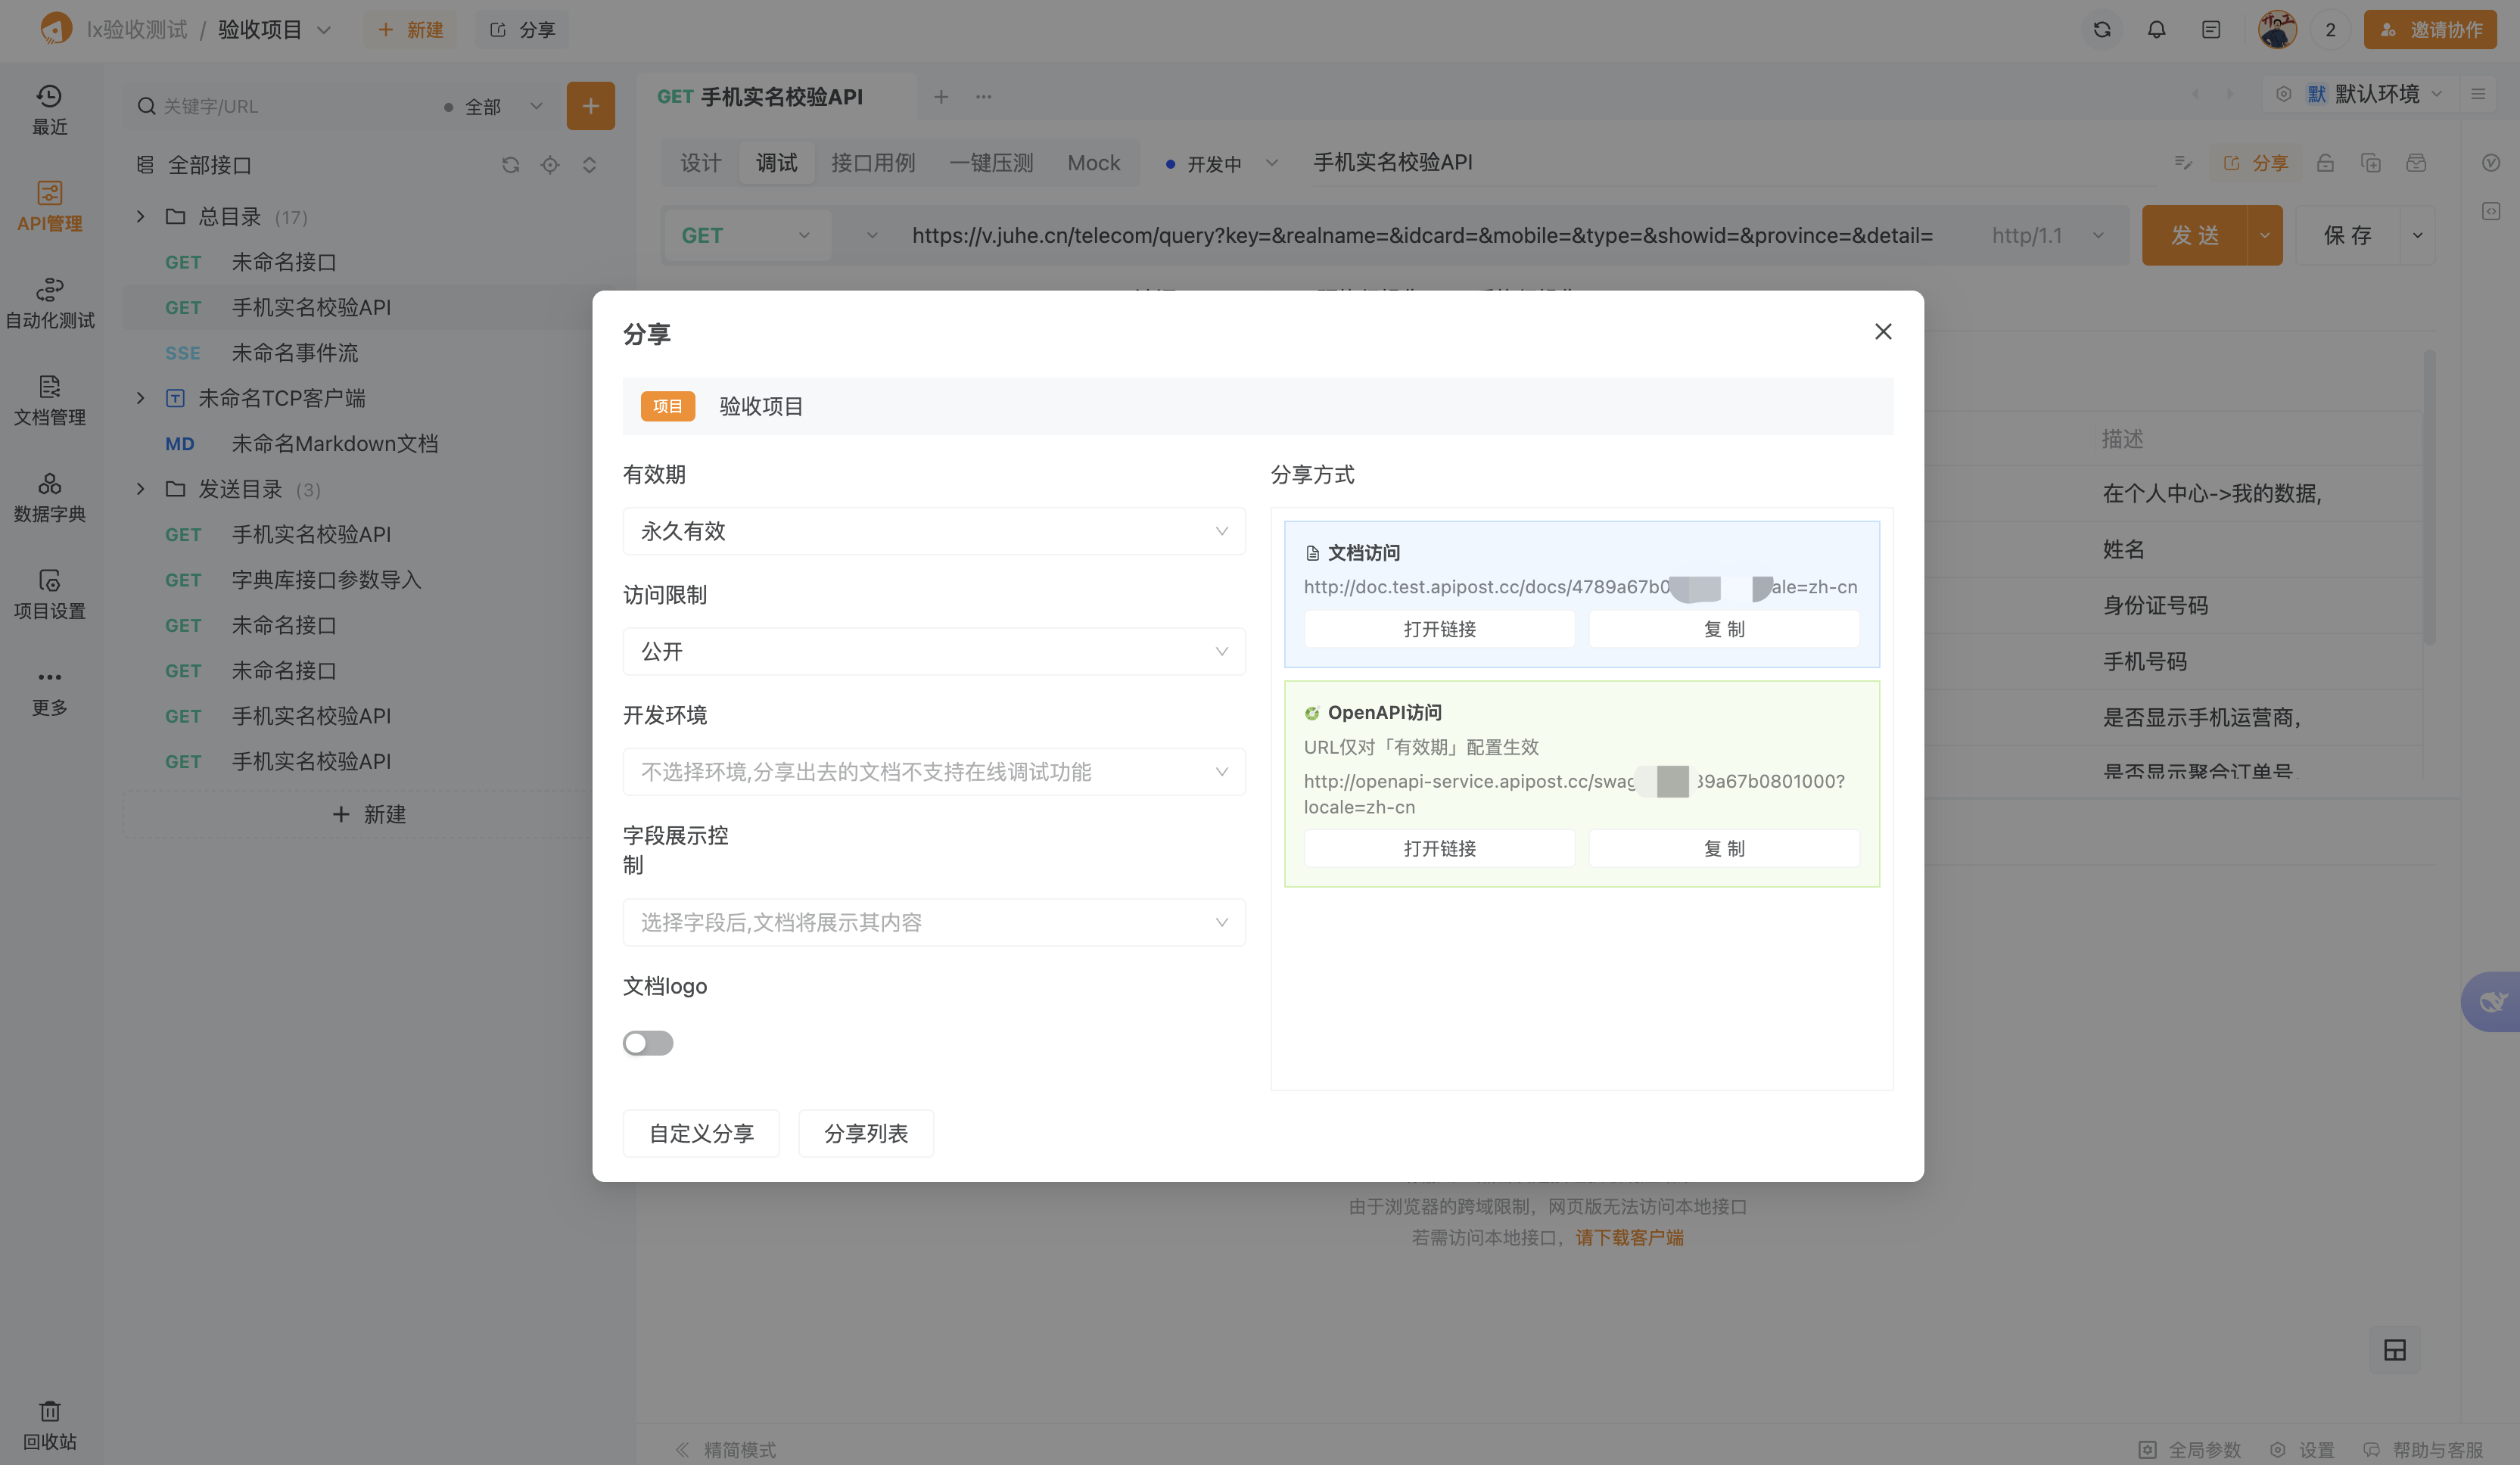Screen dimensions: 2520x1465
Task: Click the 保存 save button
Action: coord(2347,235)
